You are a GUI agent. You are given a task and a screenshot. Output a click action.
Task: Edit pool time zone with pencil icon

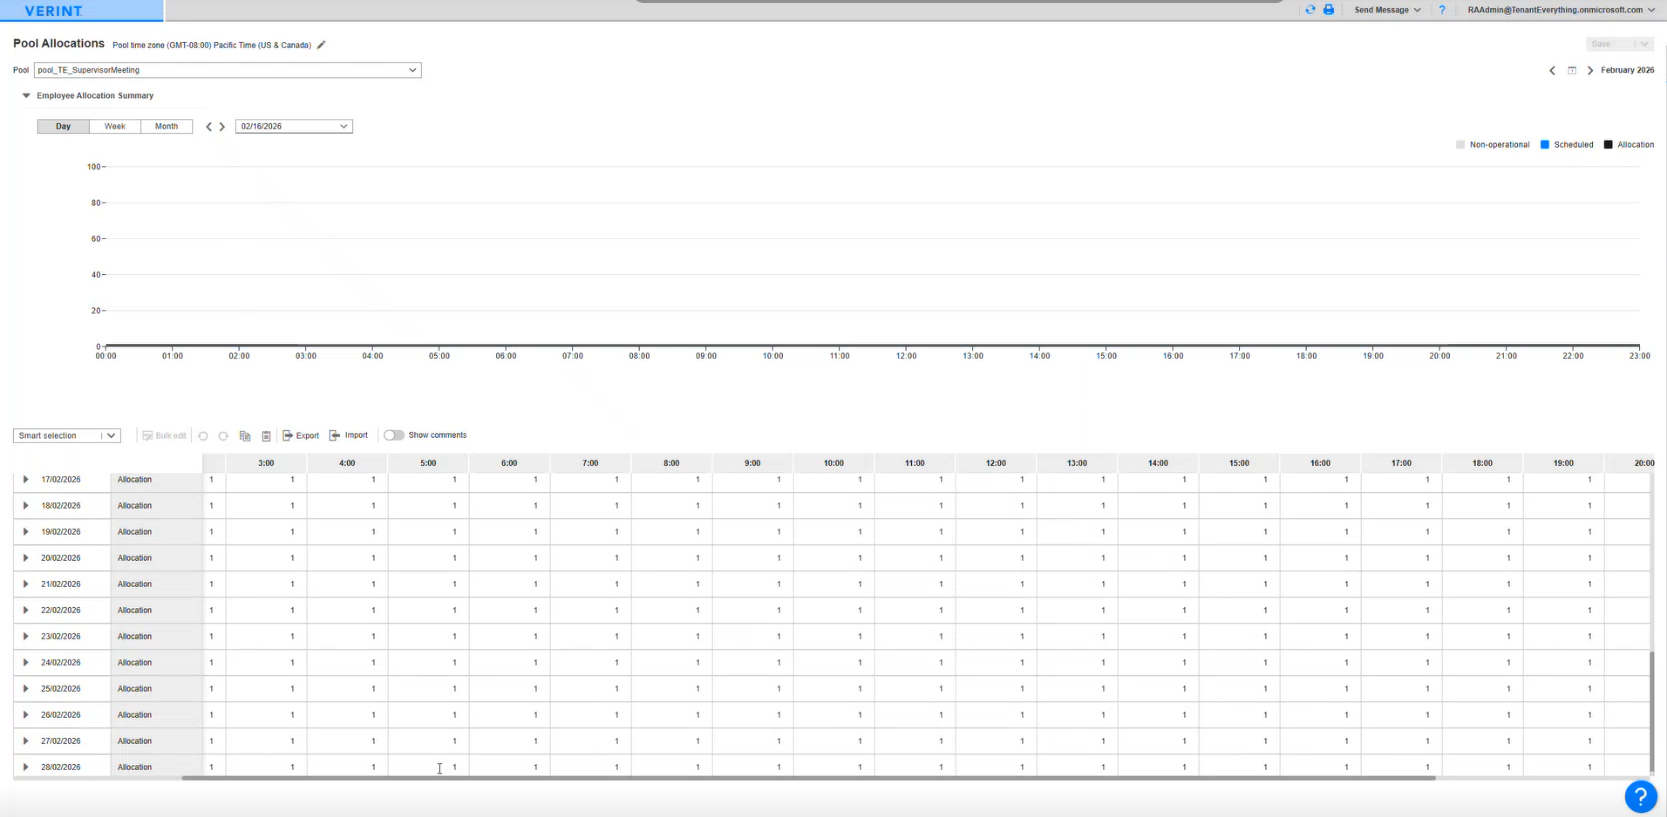coord(321,45)
